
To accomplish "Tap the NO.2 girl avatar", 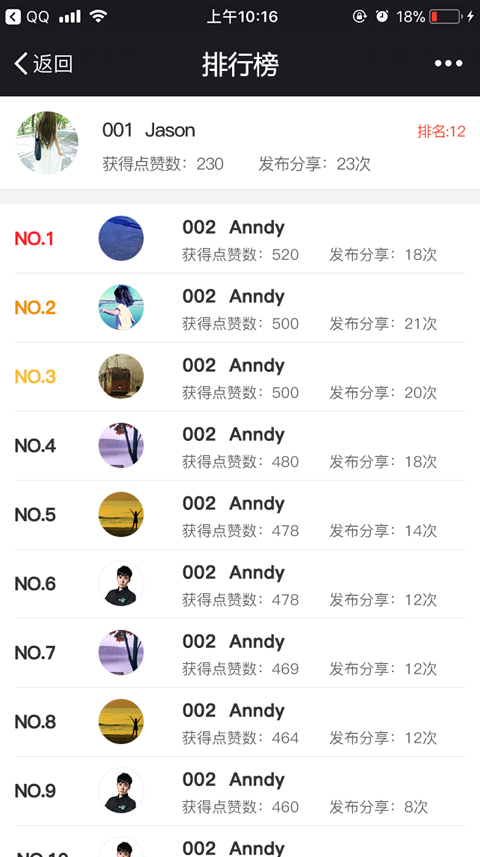I will point(121,307).
